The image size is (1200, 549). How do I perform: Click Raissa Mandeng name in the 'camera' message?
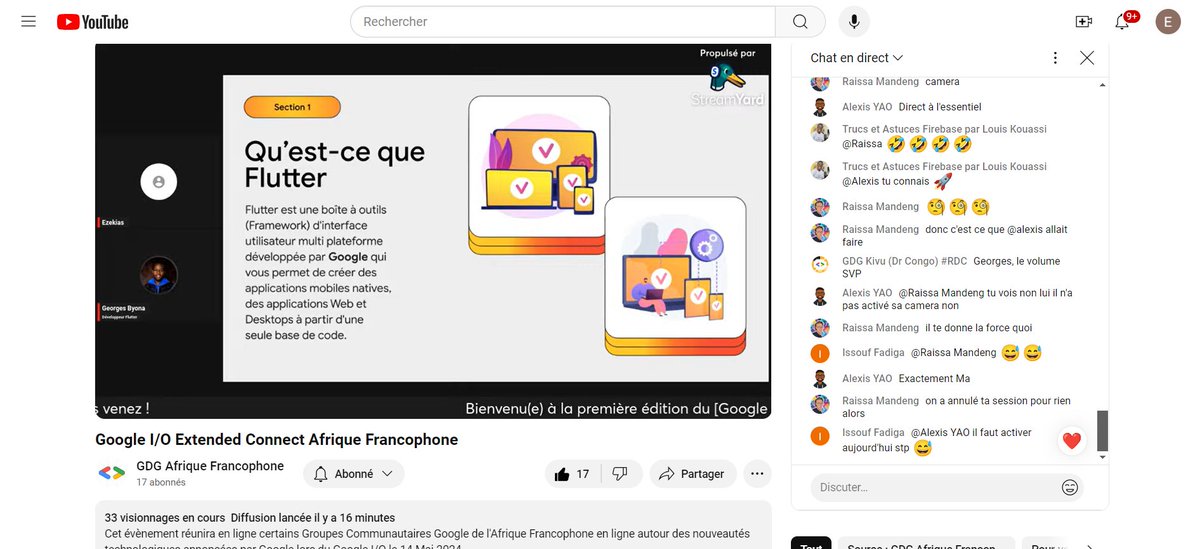pos(880,82)
